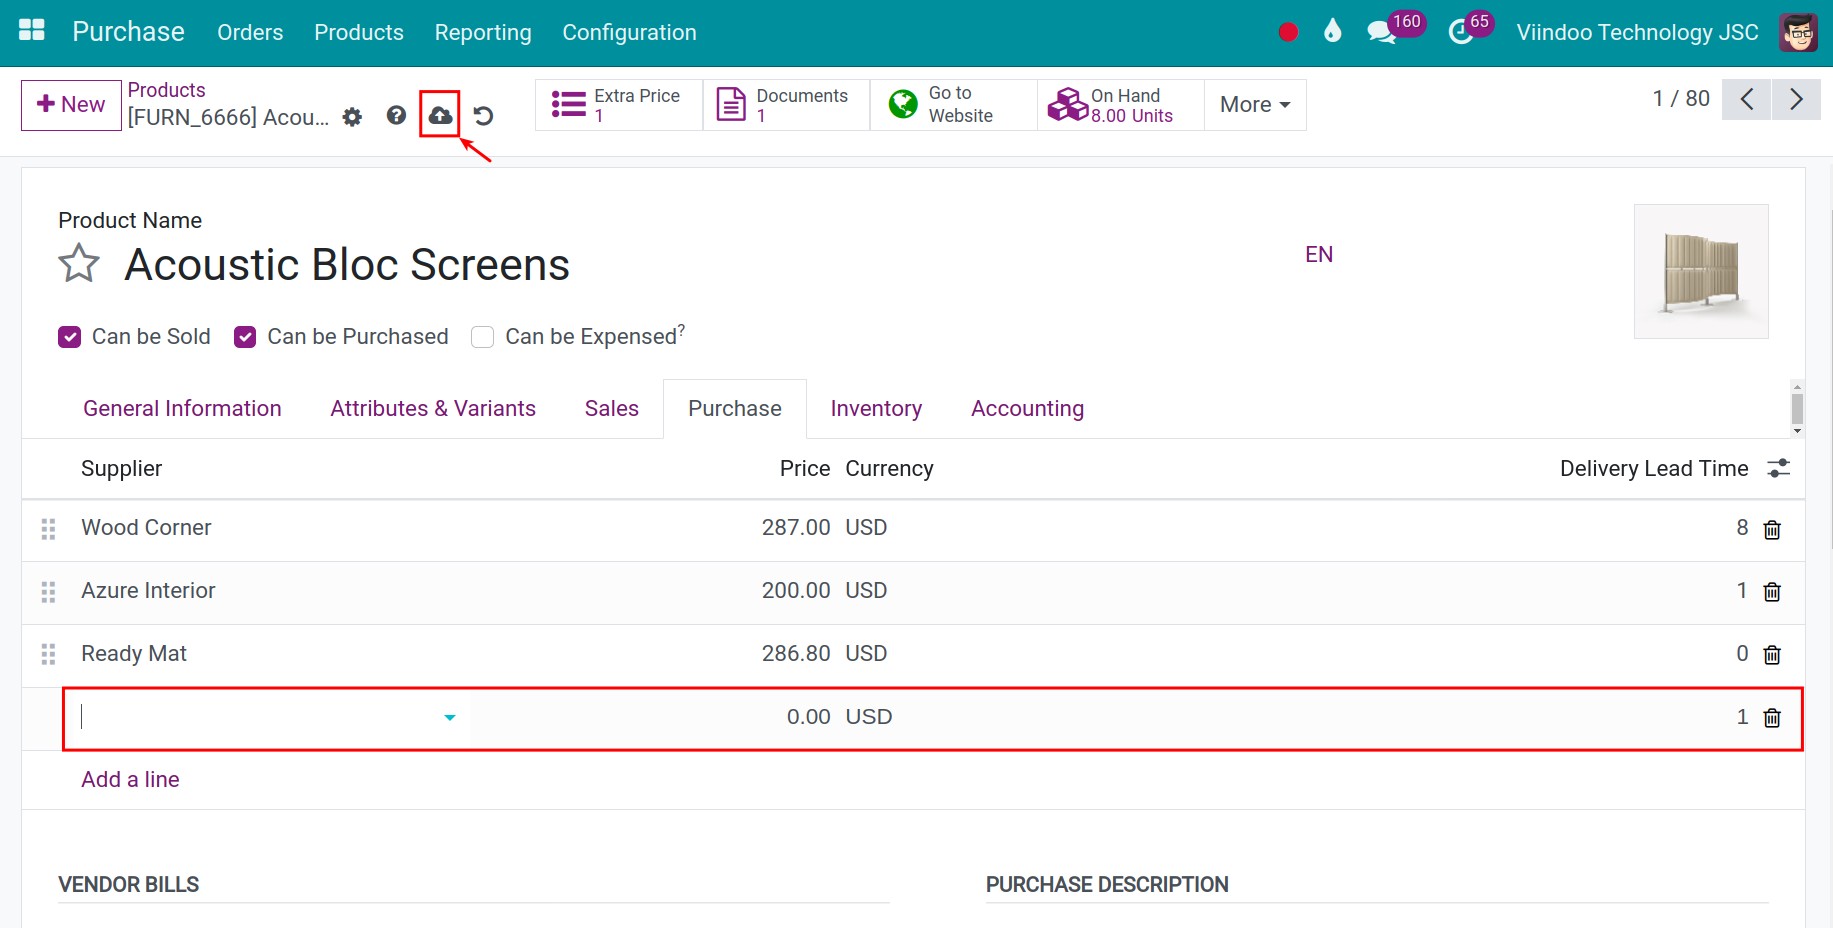Switch to Inventory tab
Image resolution: width=1833 pixels, height=928 pixels.
click(x=876, y=408)
